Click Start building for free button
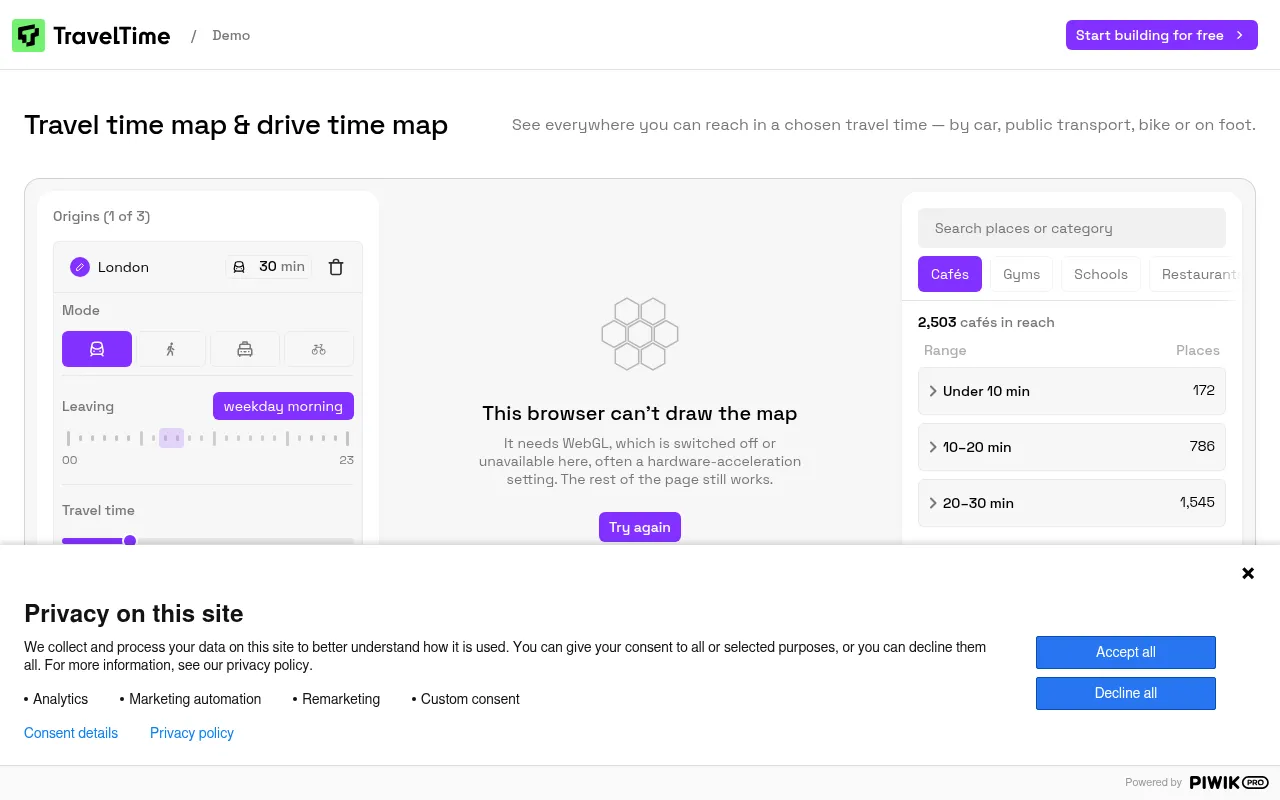Screen dimensions: 1280x800 click(1162, 35)
